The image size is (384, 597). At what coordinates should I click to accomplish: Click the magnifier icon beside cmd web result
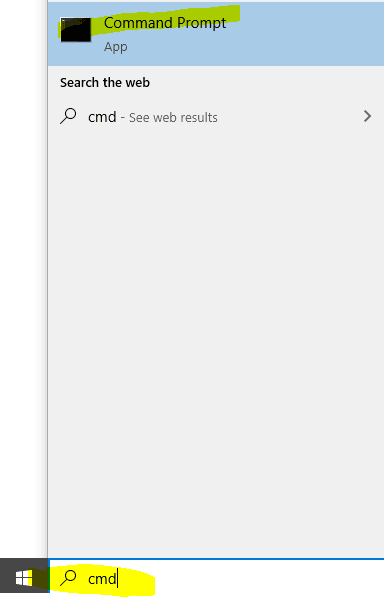point(69,116)
